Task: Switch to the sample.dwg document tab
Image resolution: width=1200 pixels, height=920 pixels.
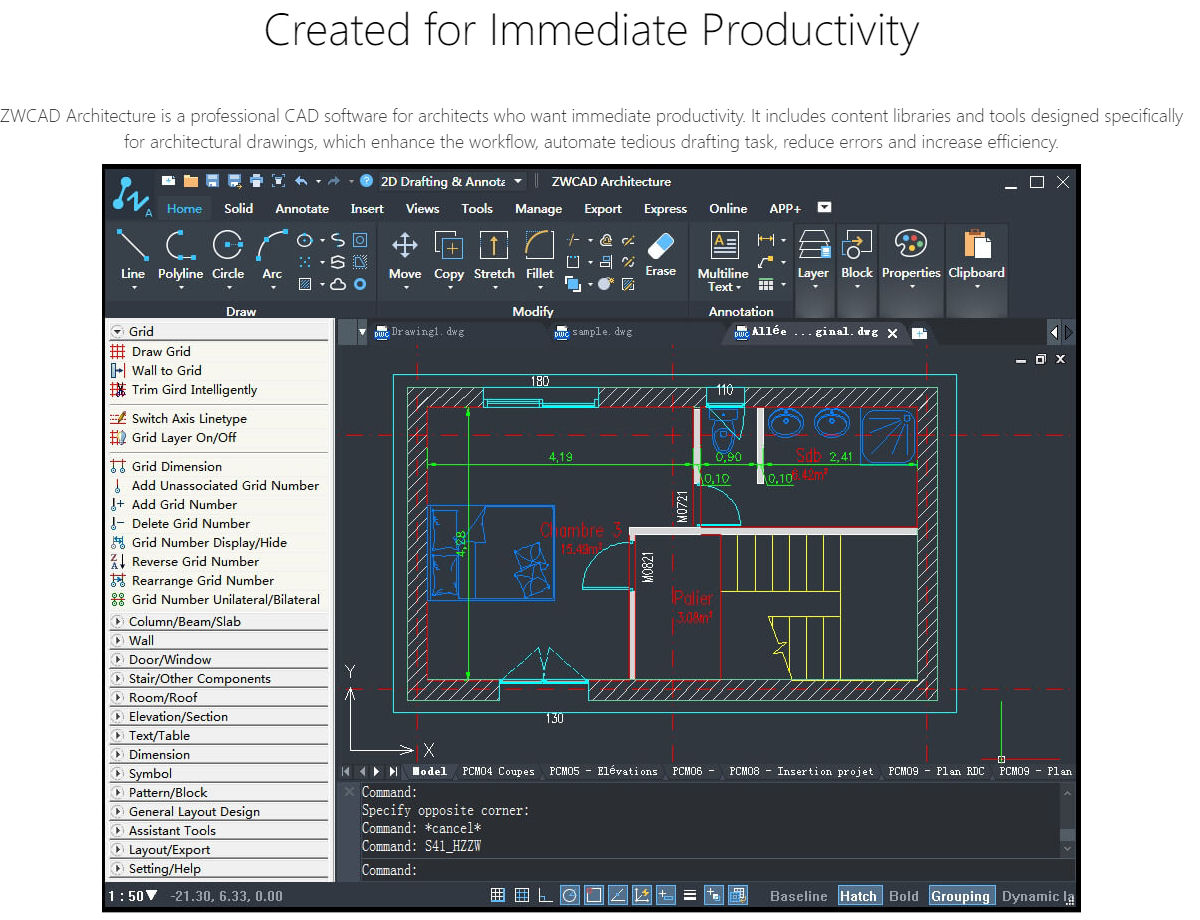Action: point(594,332)
